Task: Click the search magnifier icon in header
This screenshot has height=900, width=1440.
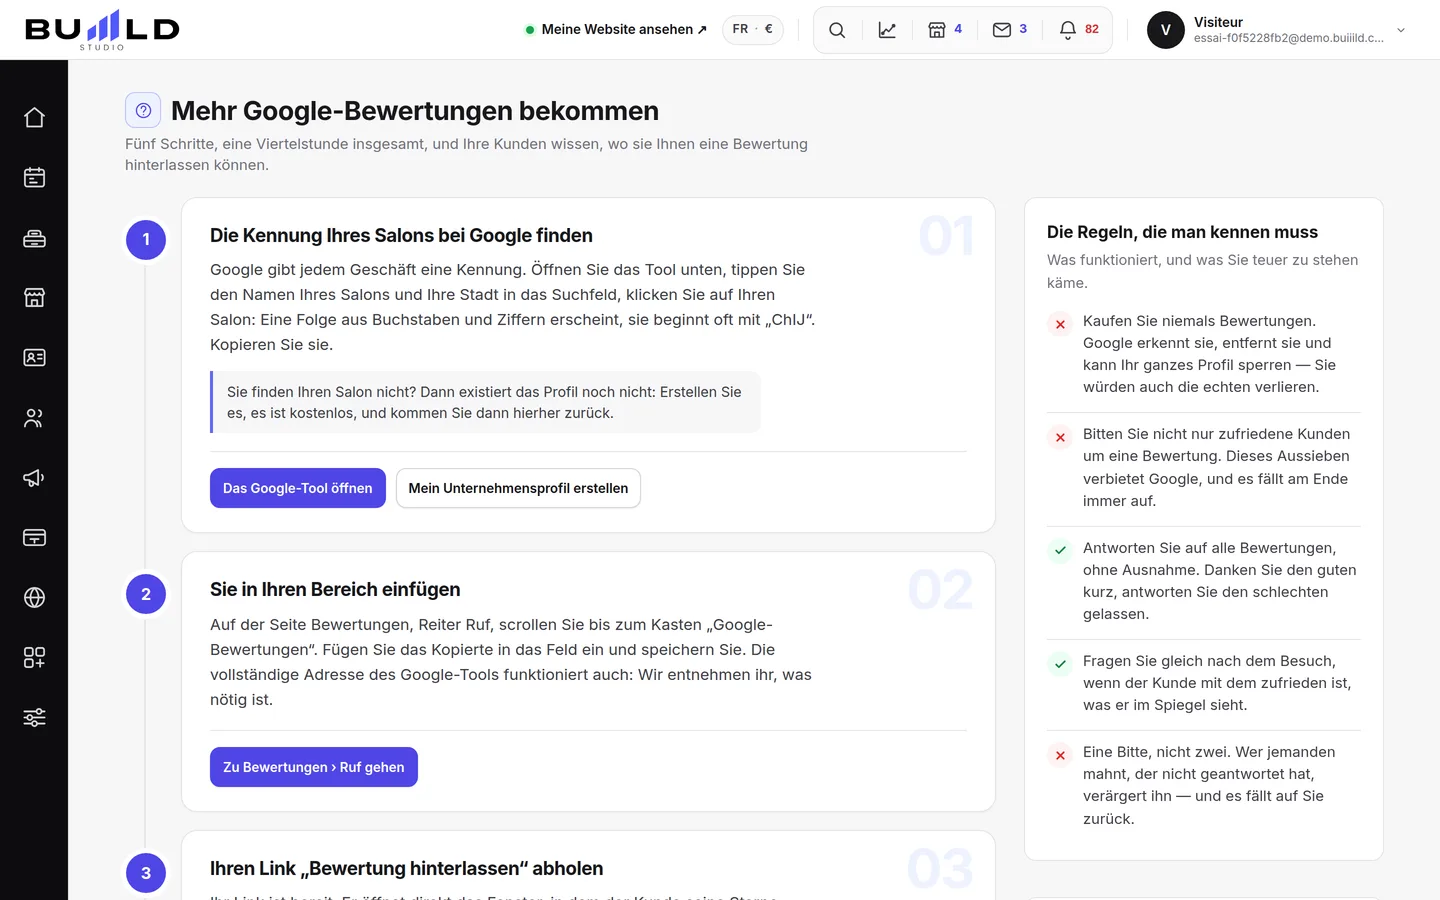Action: (x=837, y=30)
